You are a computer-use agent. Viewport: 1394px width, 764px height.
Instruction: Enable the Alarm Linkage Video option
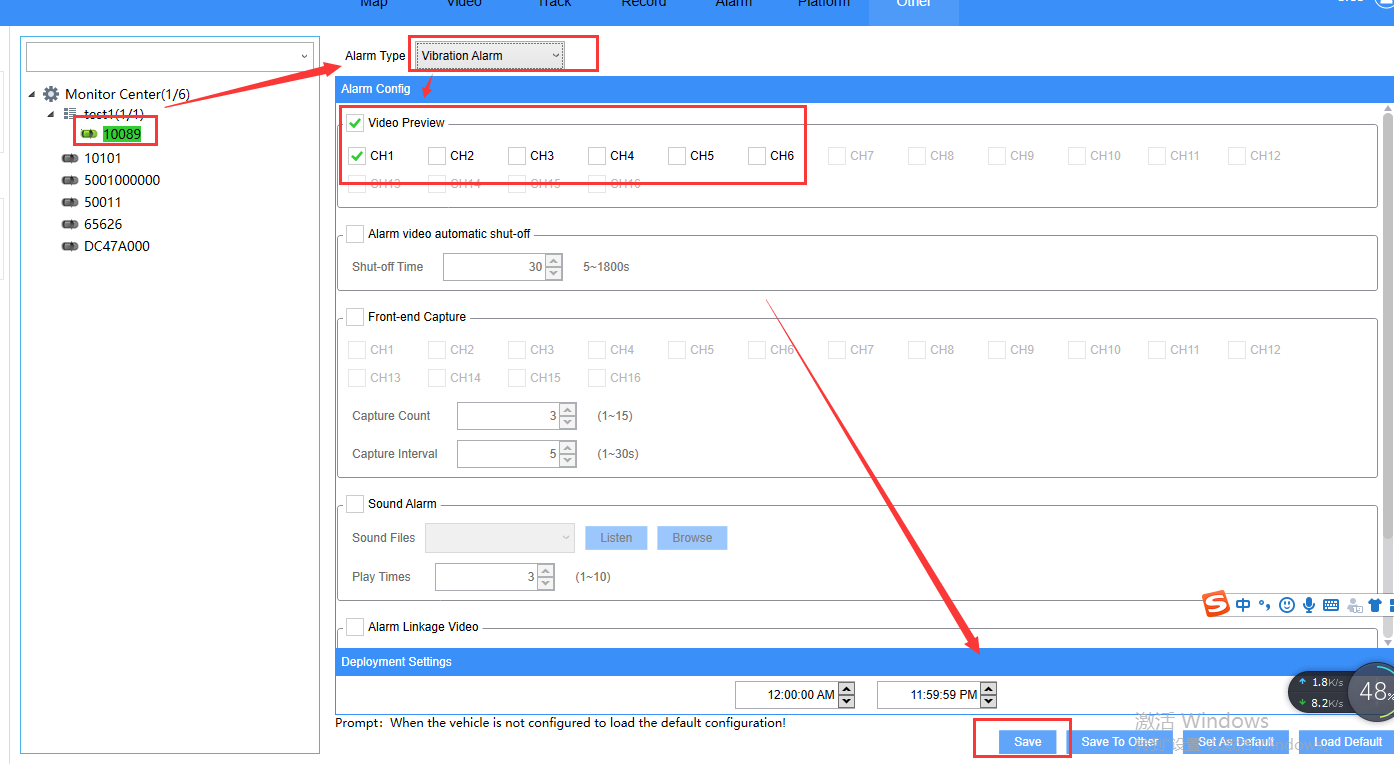tap(355, 627)
